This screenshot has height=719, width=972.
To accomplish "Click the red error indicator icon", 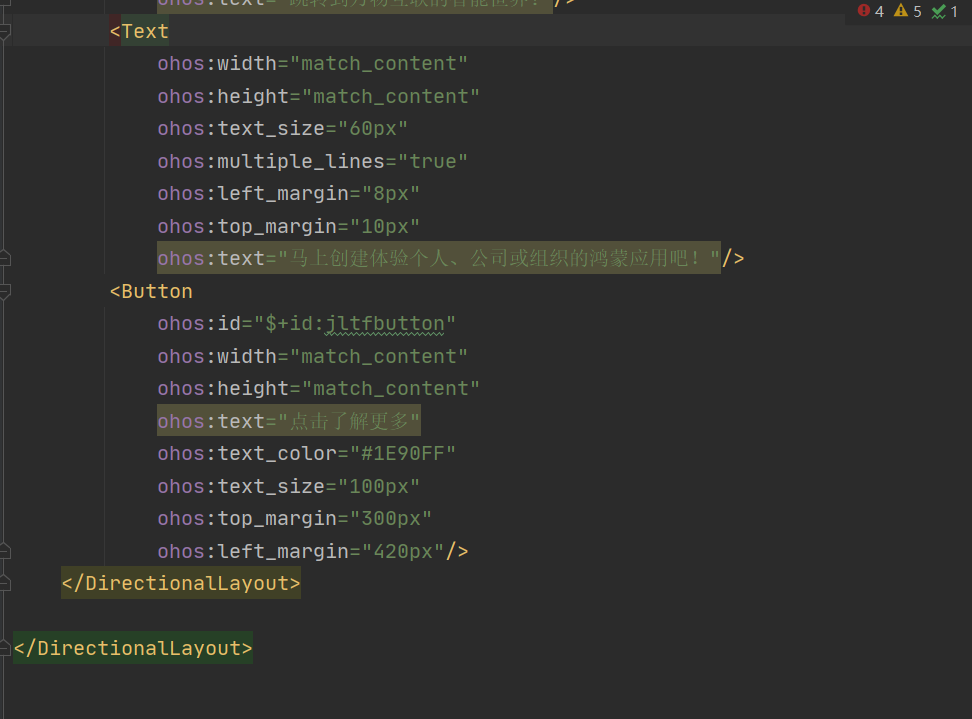I will (x=863, y=11).
